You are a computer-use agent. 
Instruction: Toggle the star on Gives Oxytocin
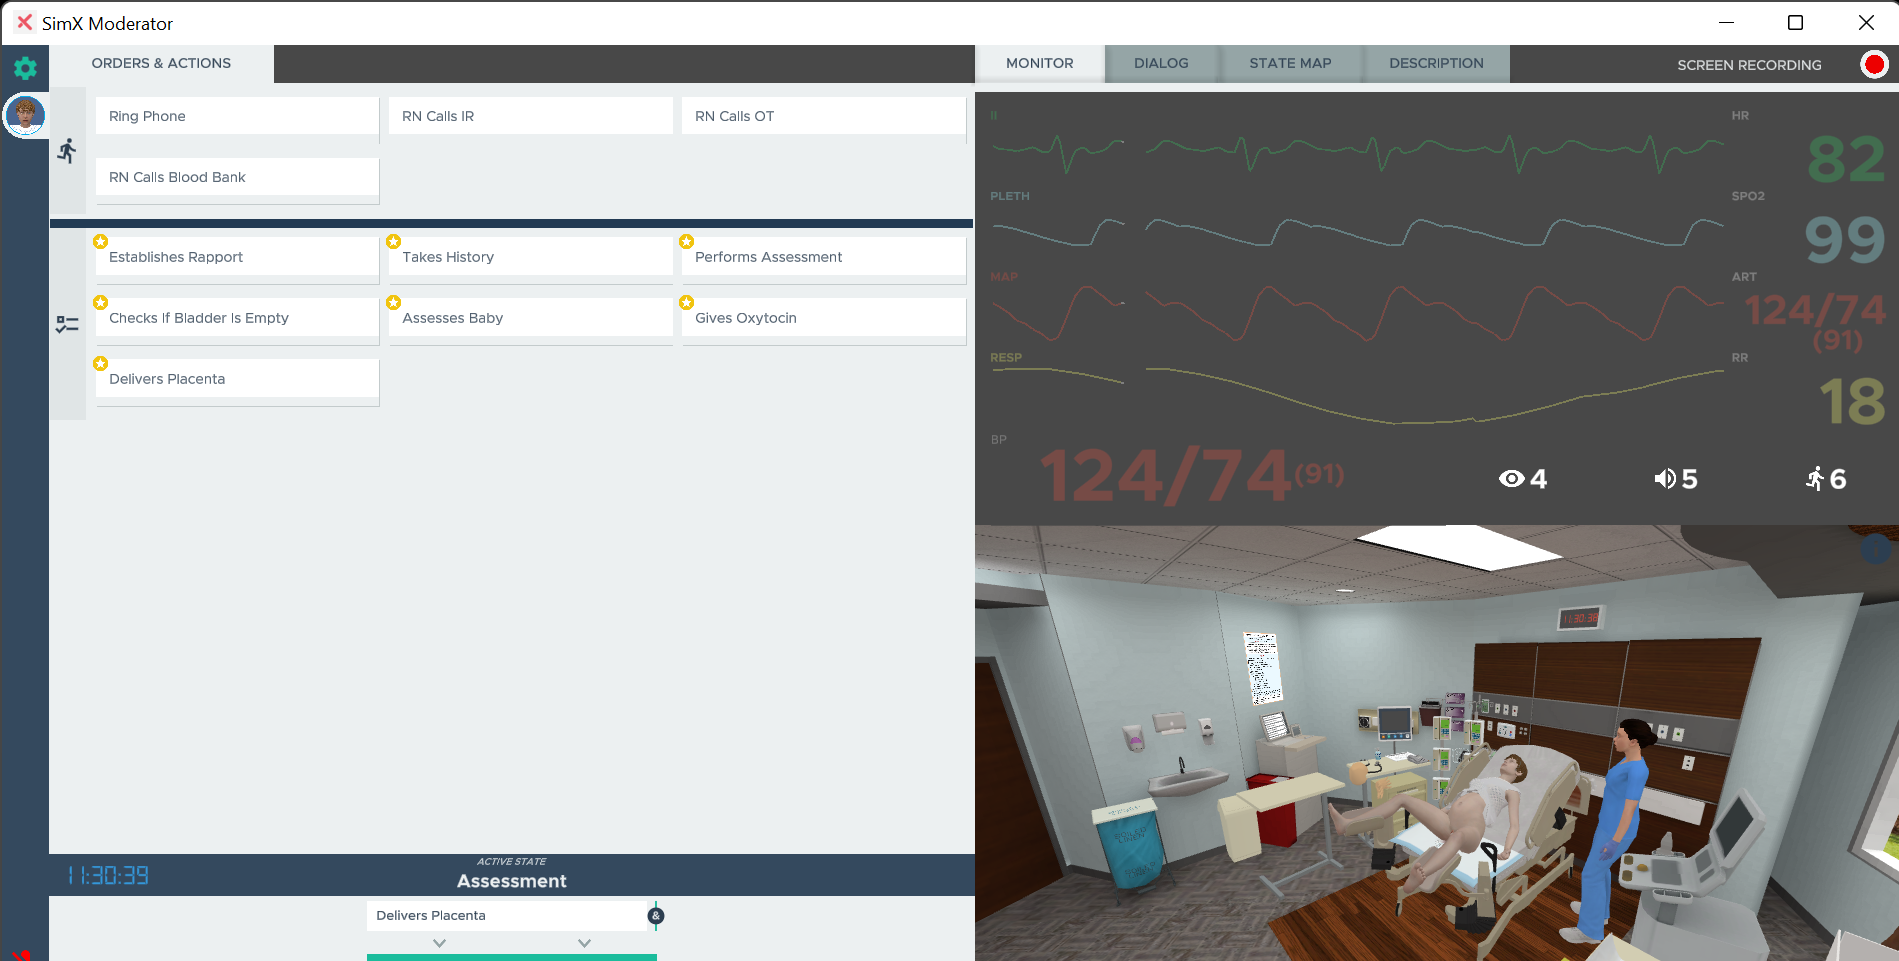click(687, 303)
